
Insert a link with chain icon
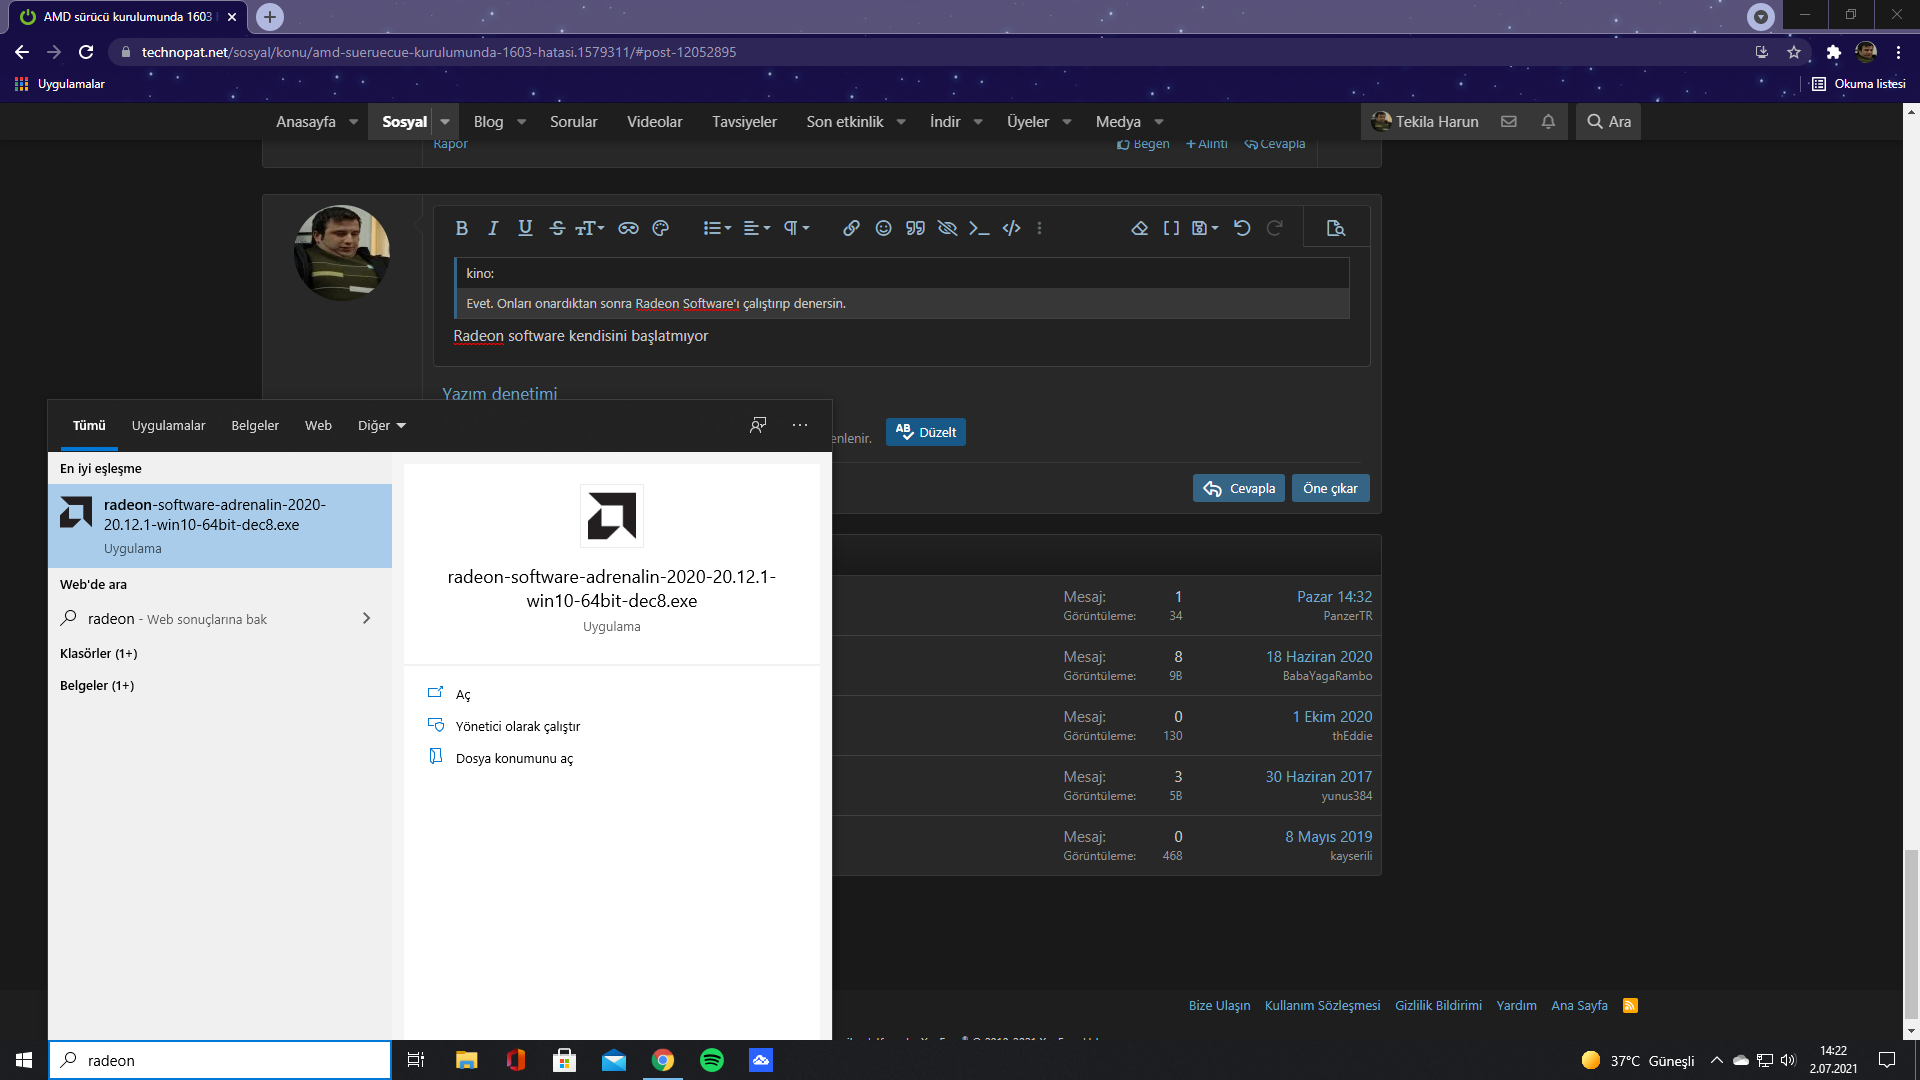click(851, 228)
